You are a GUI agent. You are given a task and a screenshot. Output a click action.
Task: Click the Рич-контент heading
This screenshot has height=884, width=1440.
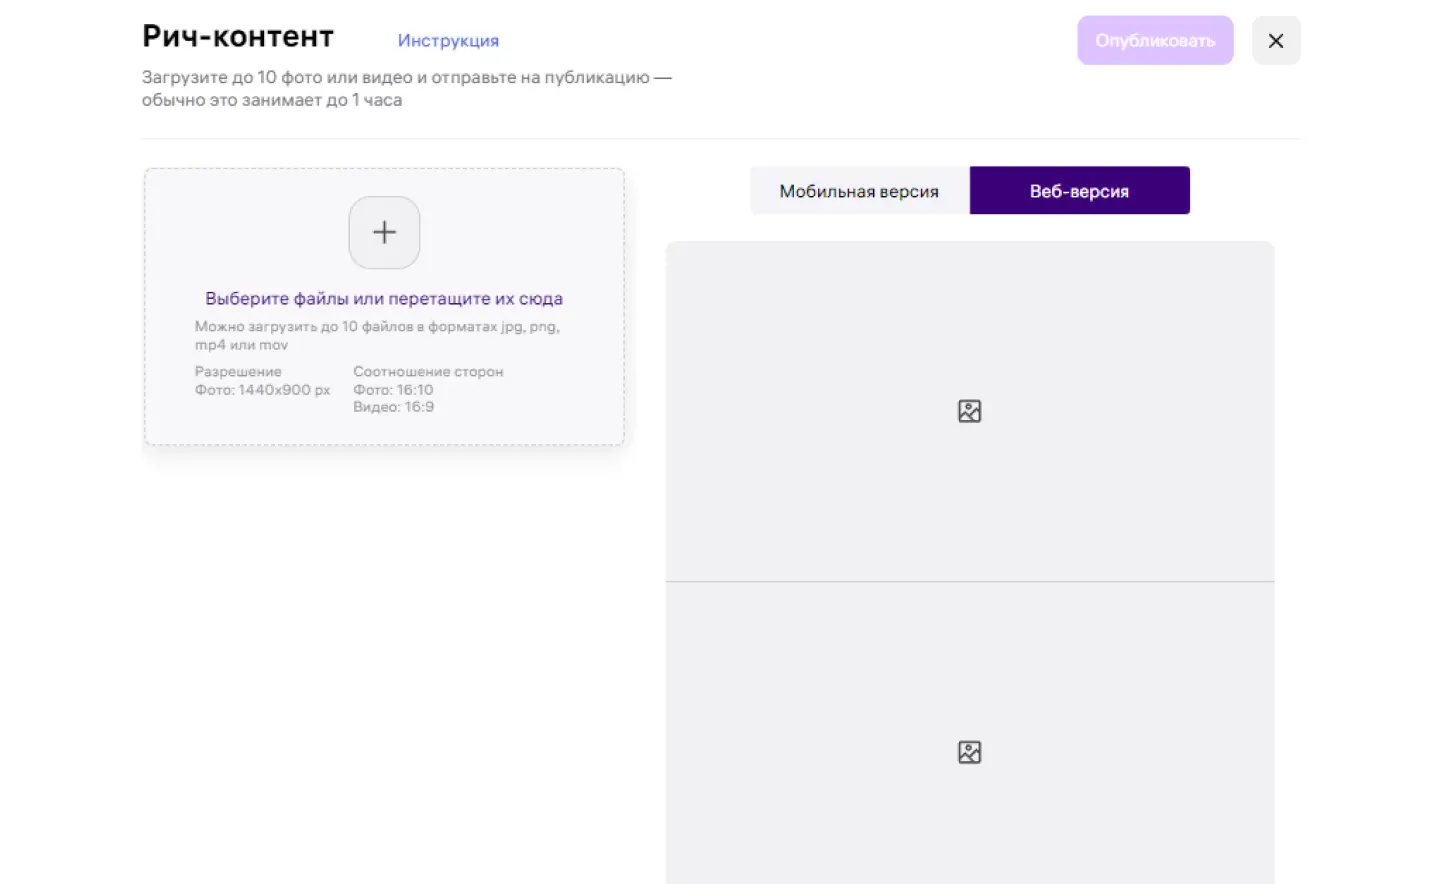(x=238, y=36)
